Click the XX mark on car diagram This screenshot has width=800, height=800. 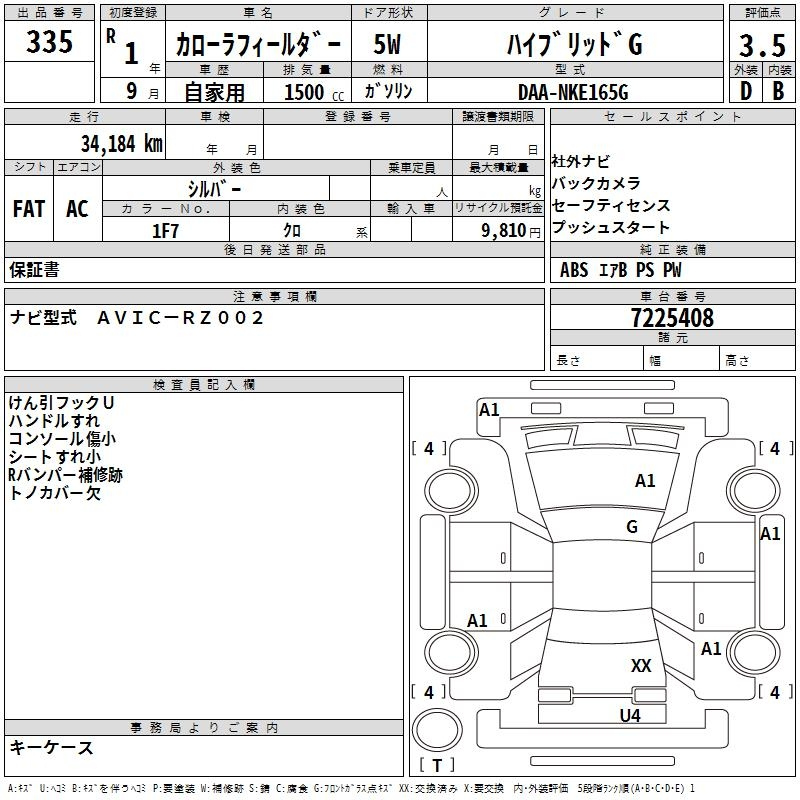click(x=641, y=665)
